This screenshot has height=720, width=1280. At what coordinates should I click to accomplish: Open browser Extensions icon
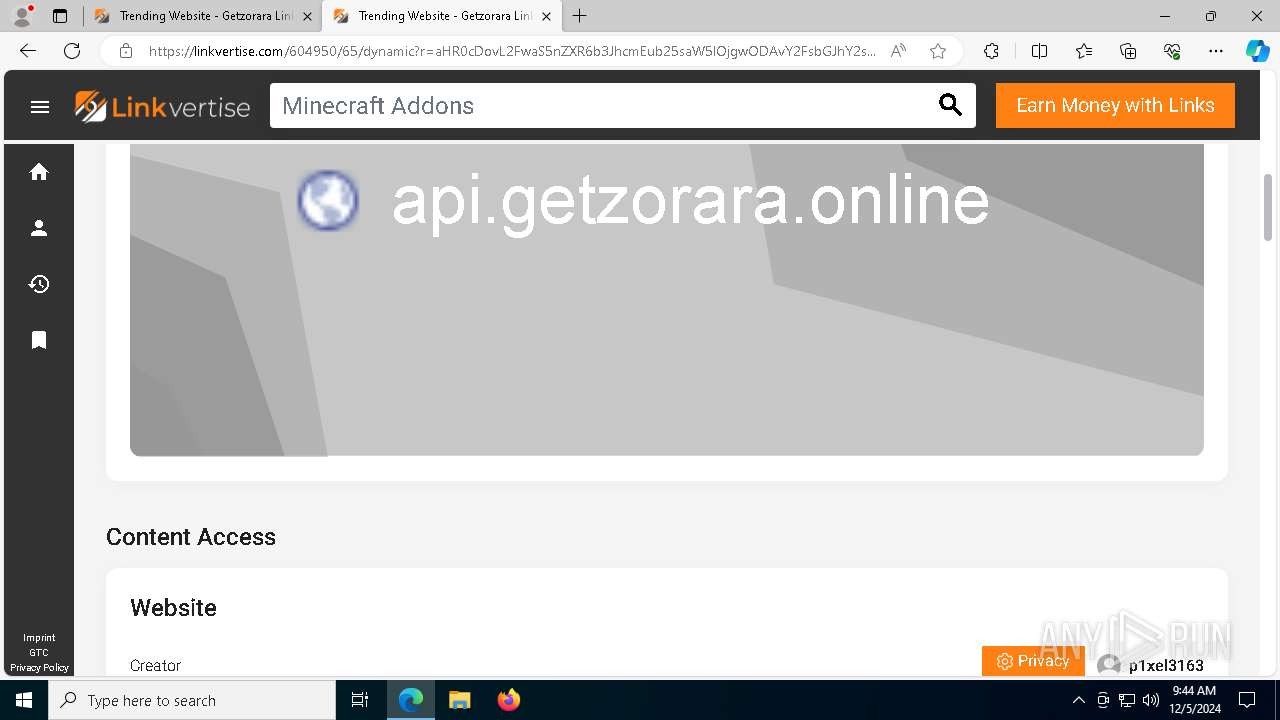click(991, 51)
